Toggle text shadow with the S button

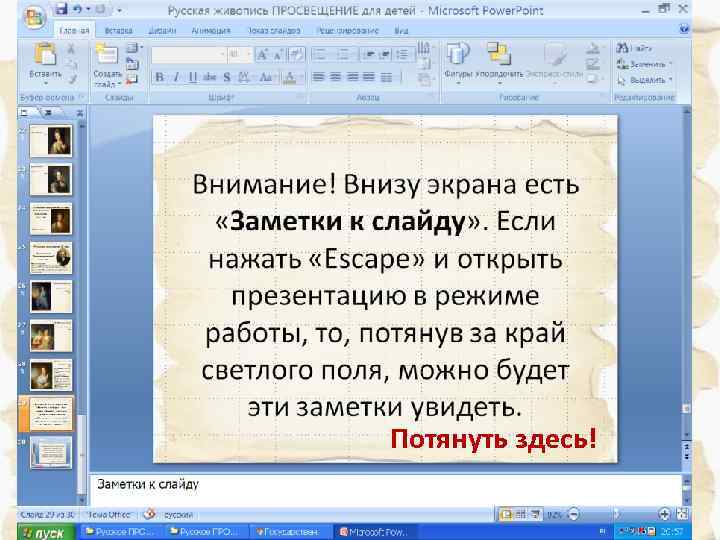click(227, 77)
